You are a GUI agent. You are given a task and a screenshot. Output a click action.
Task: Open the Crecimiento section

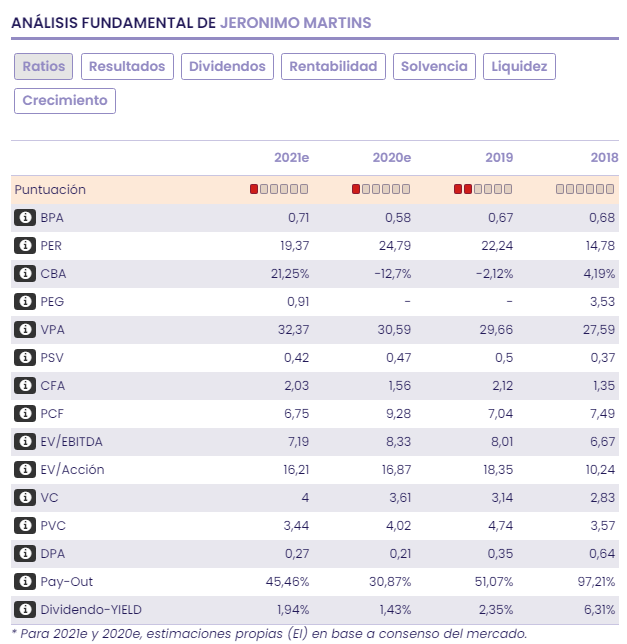[65, 101]
